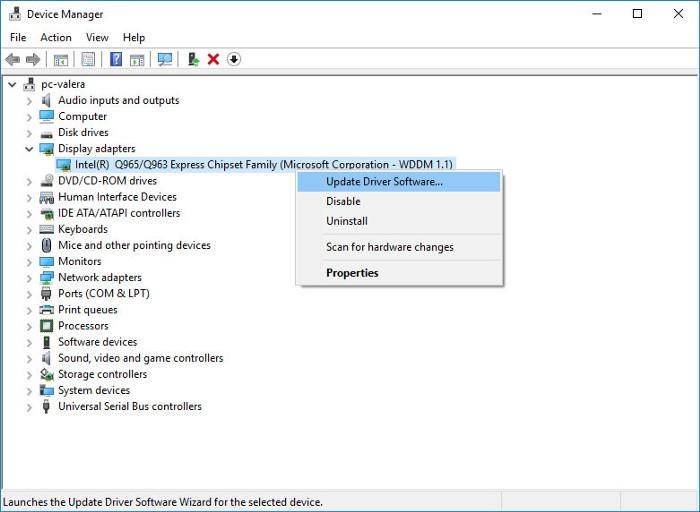
Task: Click the Storage controllers icon
Action: coord(47,374)
